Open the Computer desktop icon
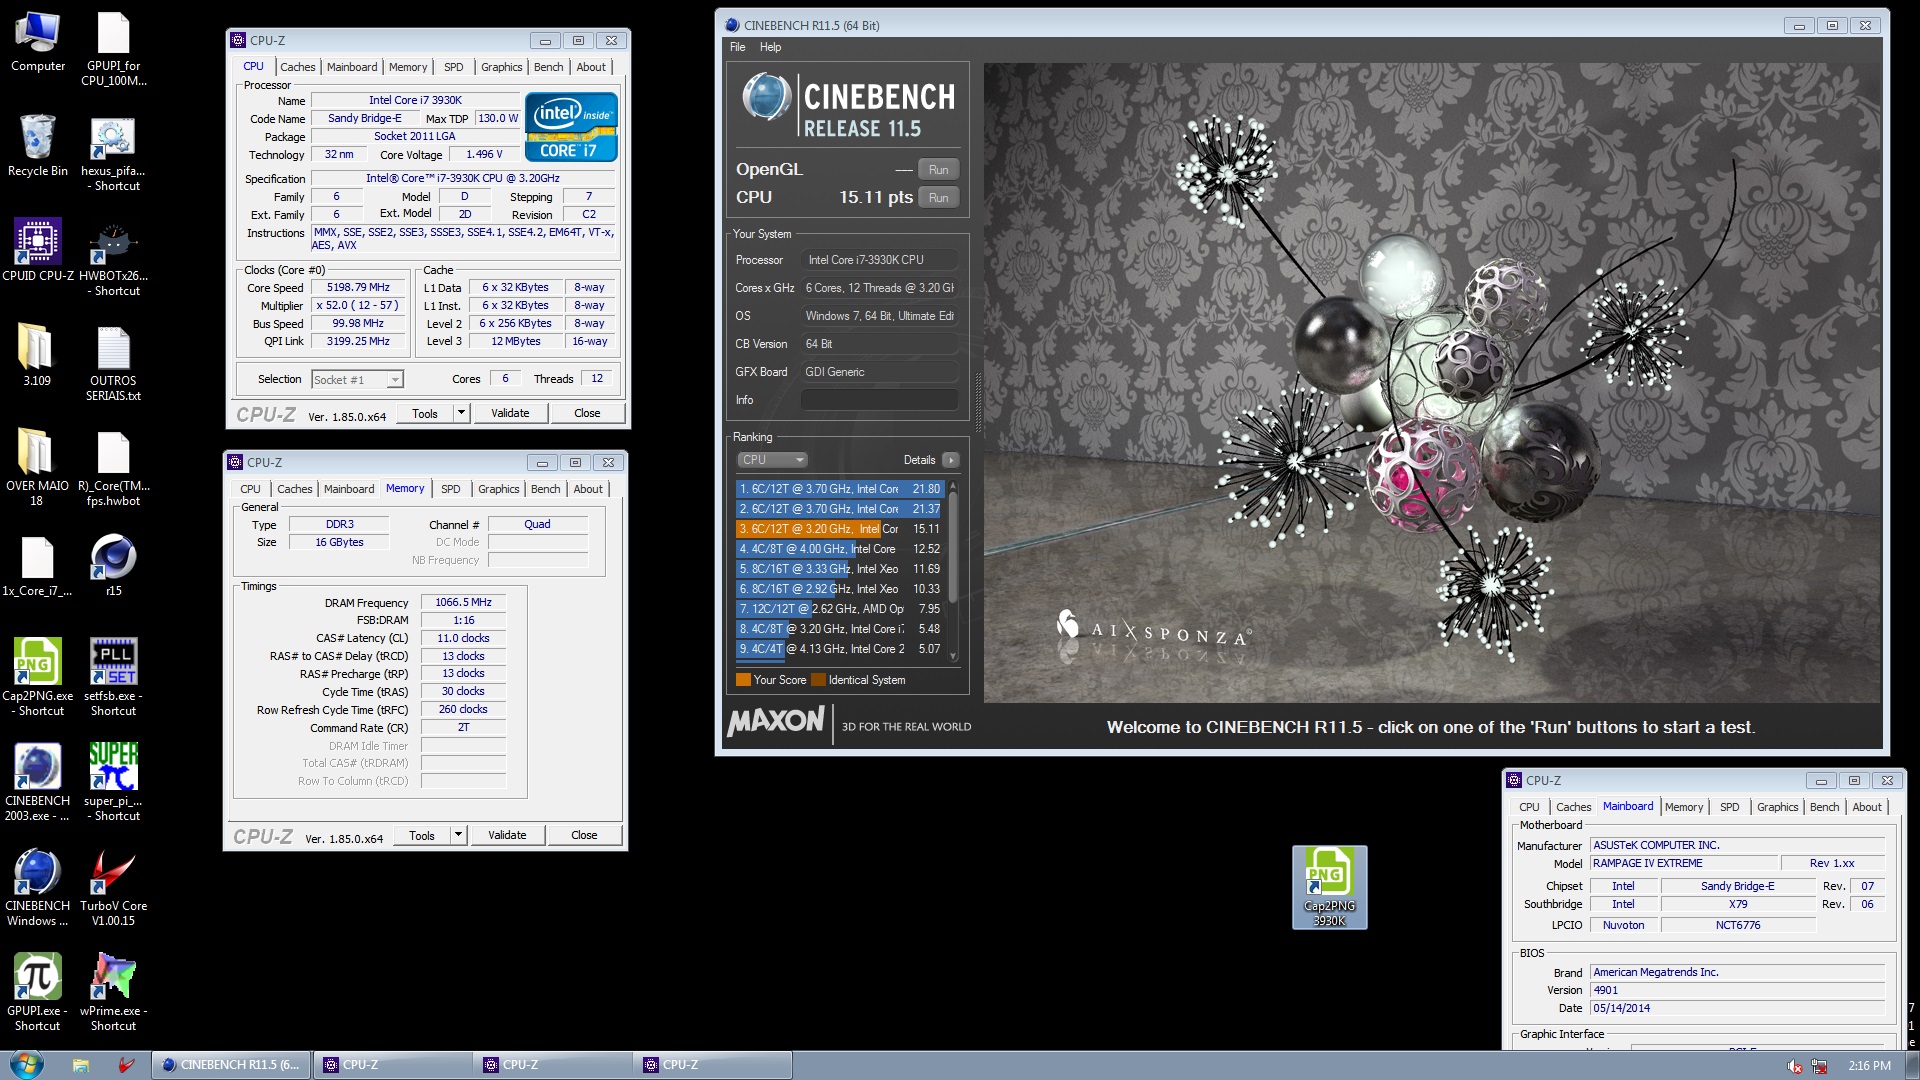 coord(38,42)
